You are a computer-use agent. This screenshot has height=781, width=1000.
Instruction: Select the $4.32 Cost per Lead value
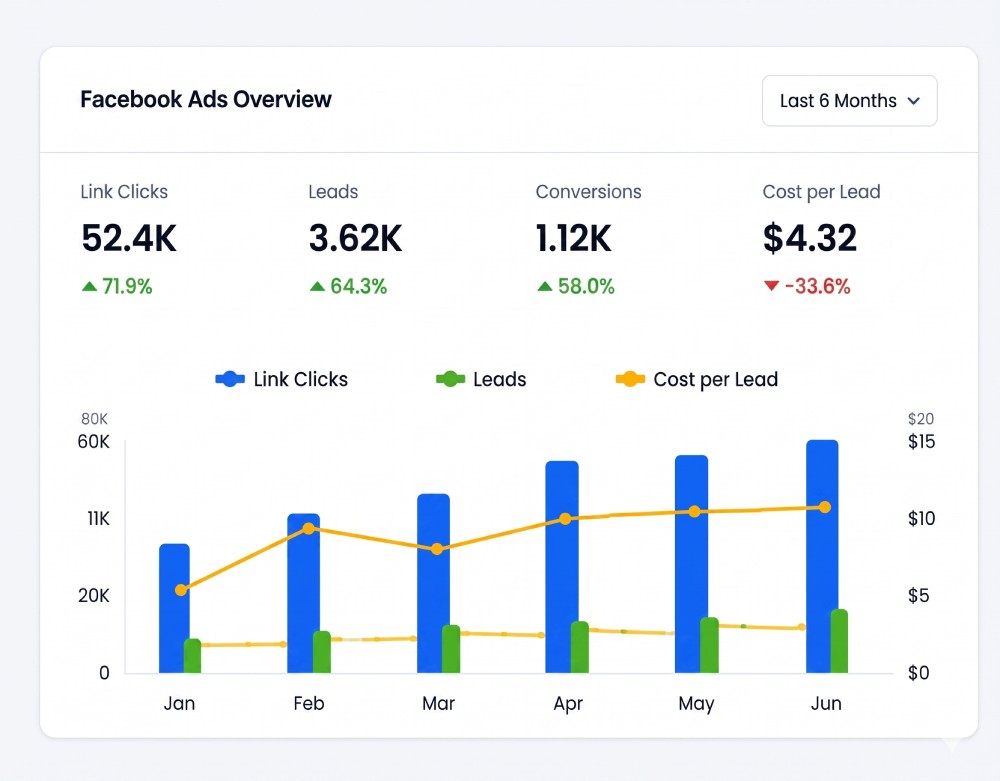pyautogui.click(x=810, y=238)
